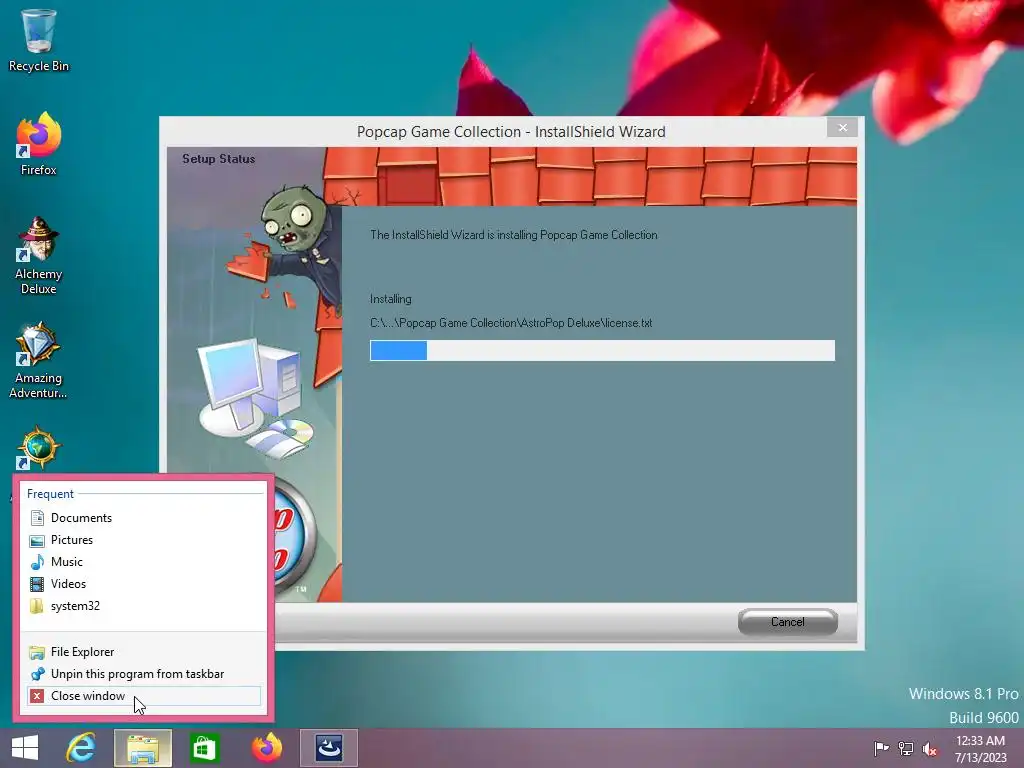Click the File Explorer taskbar icon
Screen dimensions: 1024x768
(143, 748)
